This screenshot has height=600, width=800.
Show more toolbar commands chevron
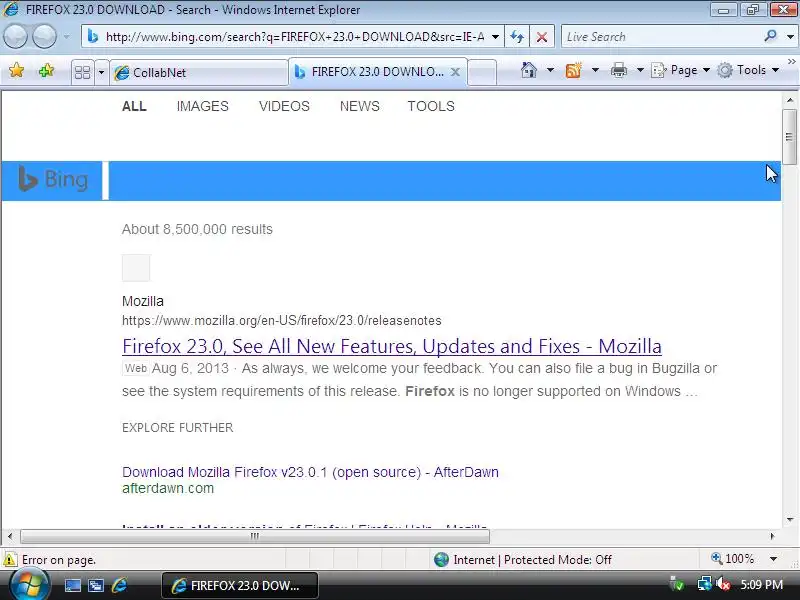(x=791, y=61)
